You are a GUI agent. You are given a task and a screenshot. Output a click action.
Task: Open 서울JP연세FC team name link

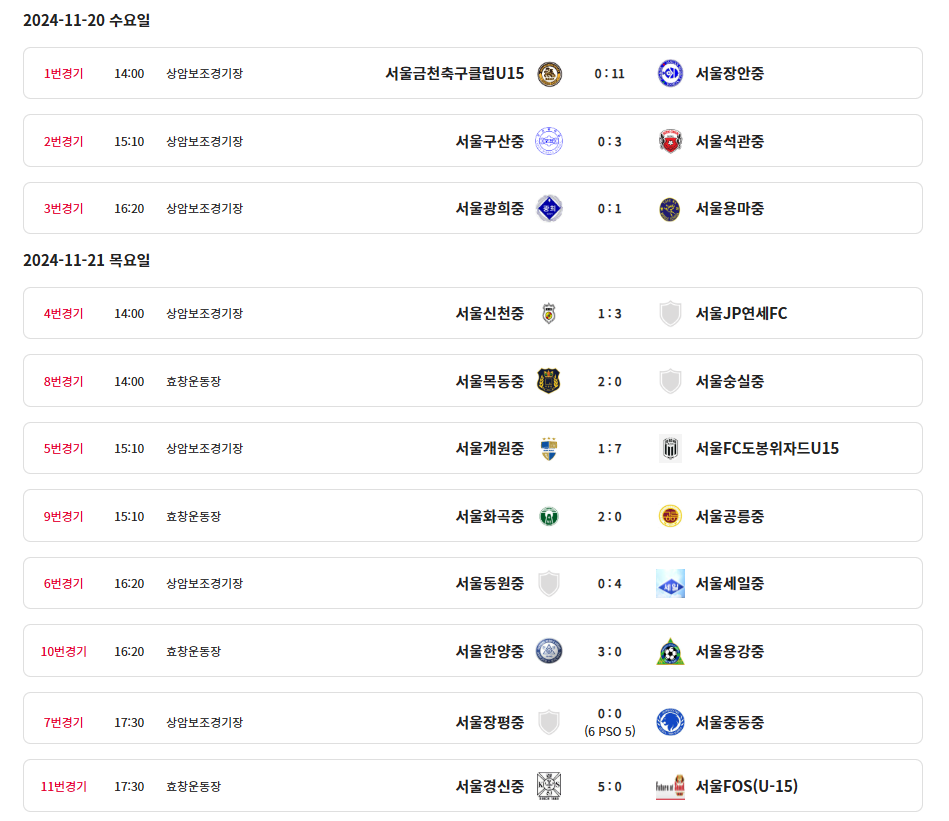click(741, 314)
